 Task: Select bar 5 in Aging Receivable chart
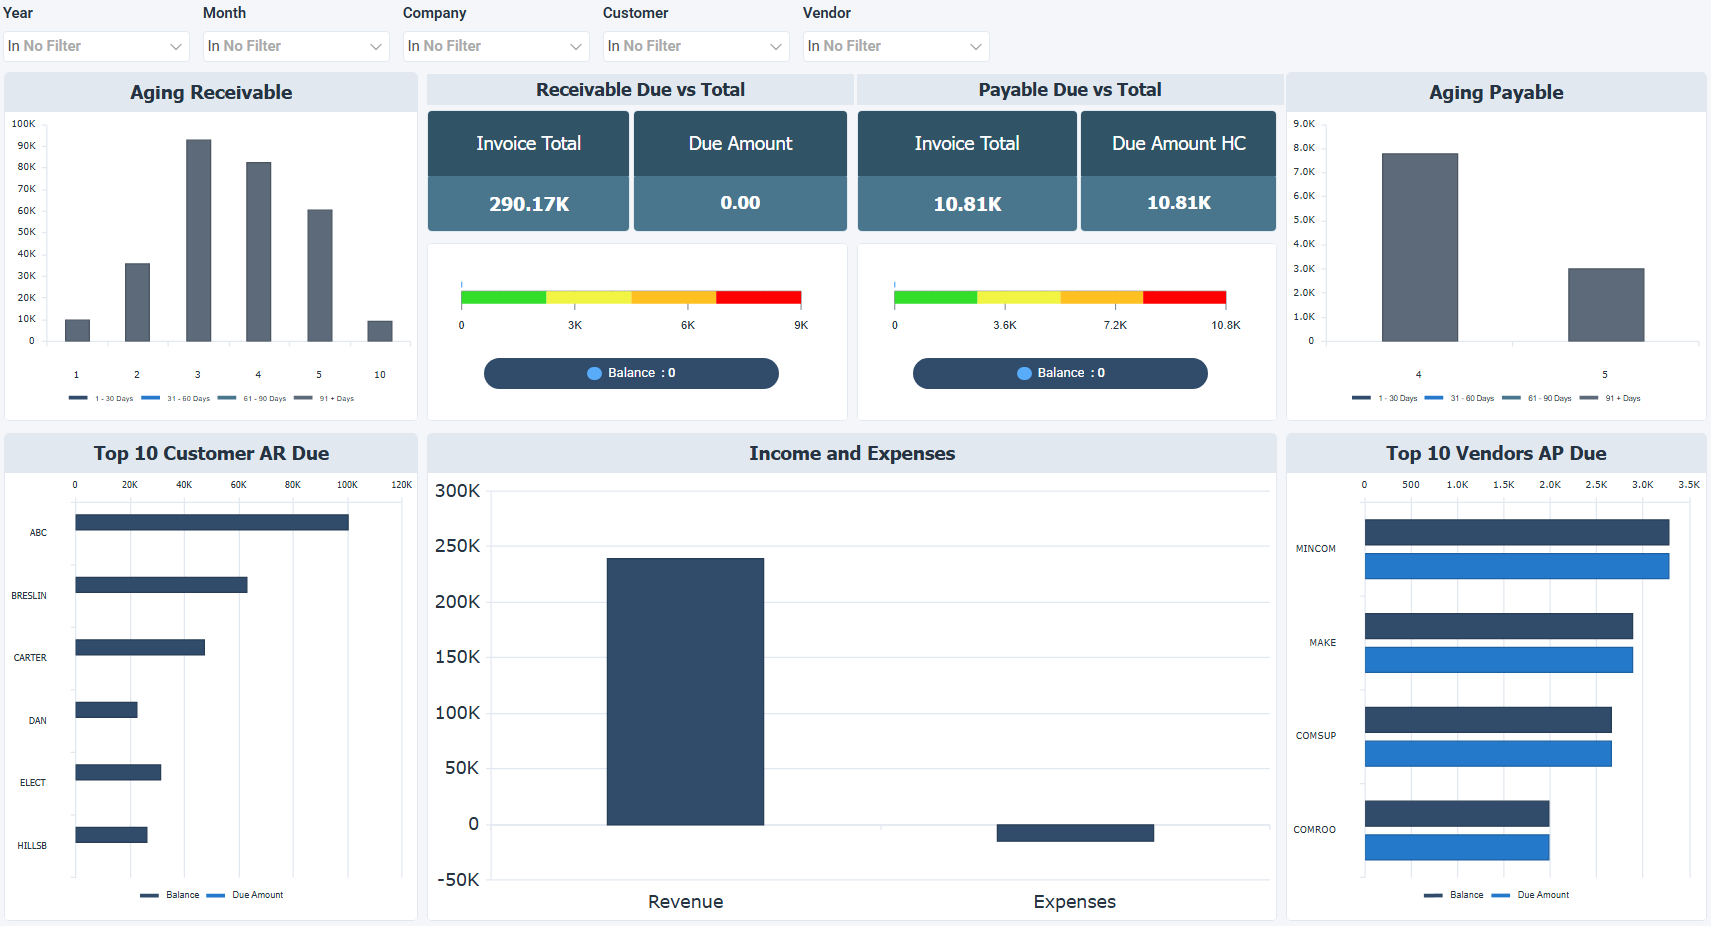[x=319, y=275]
